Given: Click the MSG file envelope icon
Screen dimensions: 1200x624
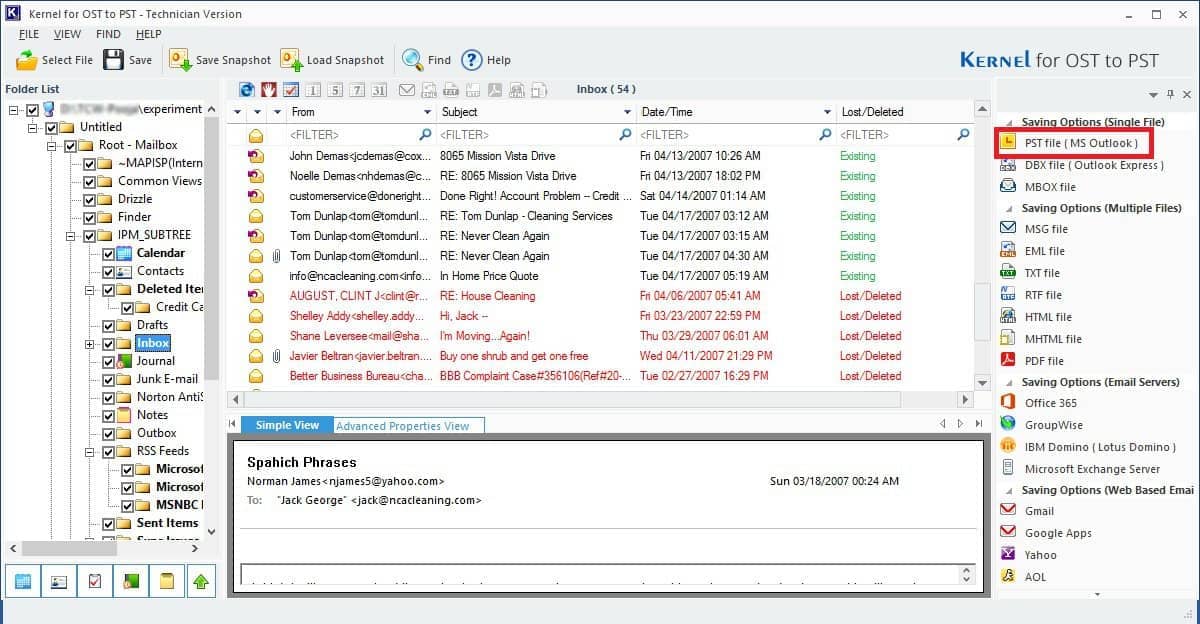Looking at the screenshot, I should (1008, 229).
